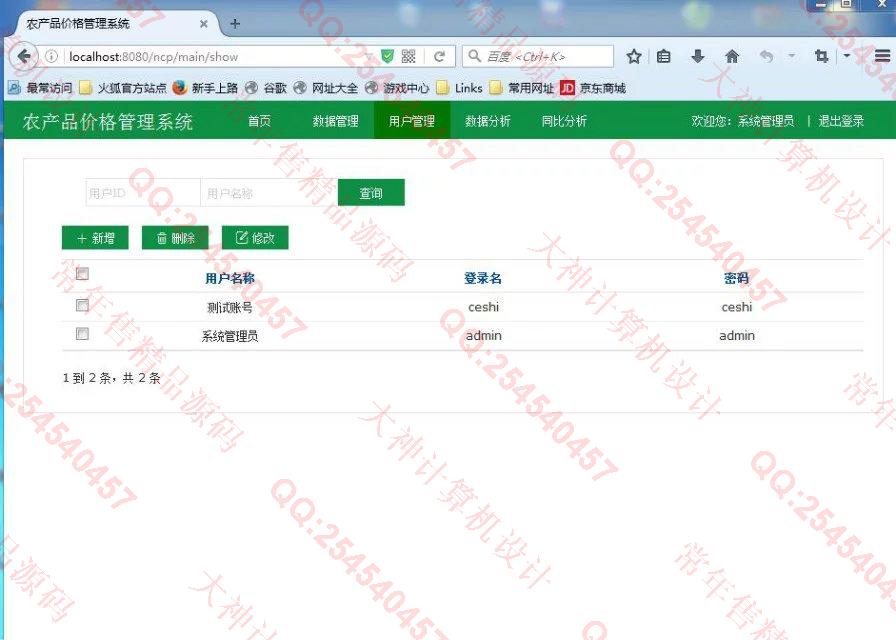896x640 pixels.
Task: Go to 首页 menu
Action: (259, 121)
